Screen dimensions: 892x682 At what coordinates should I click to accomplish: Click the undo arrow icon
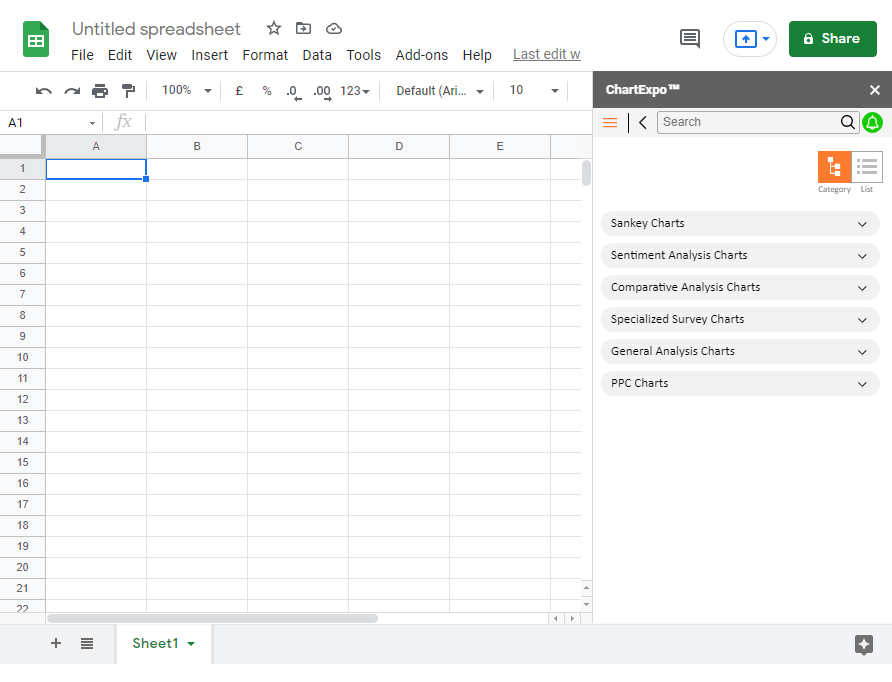[43, 91]
